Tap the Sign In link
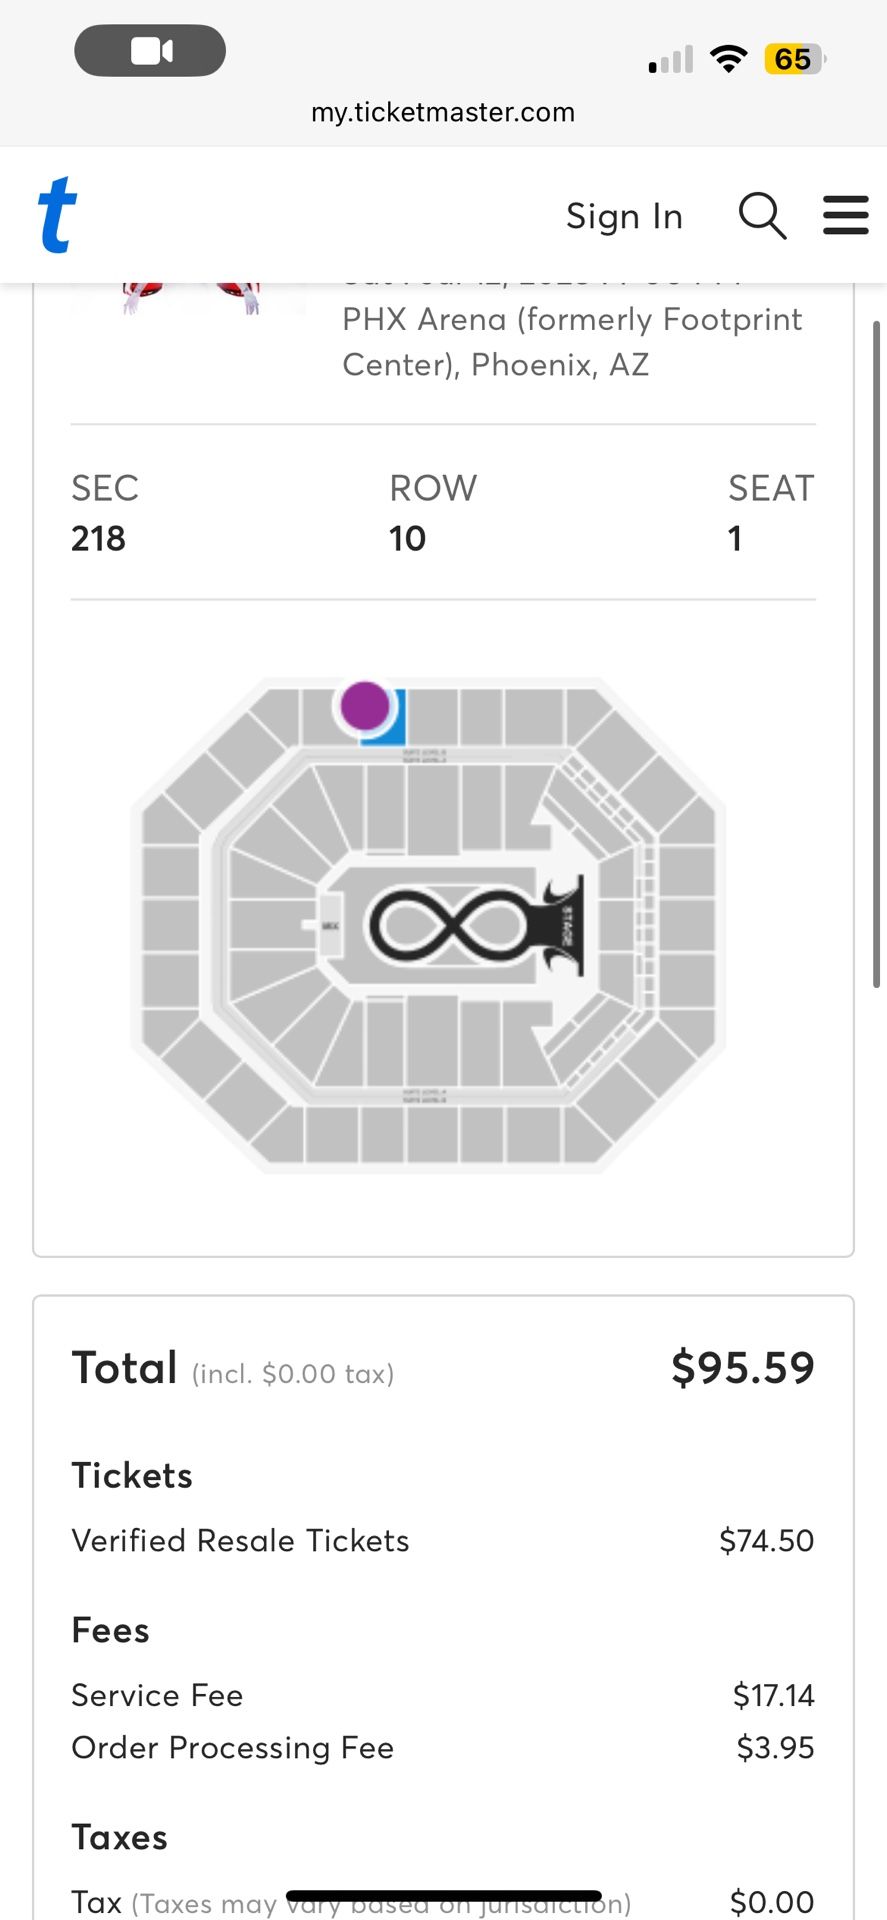Image resolution: width=887 pixels, height=1920 pixels. [x=624, y=216]
